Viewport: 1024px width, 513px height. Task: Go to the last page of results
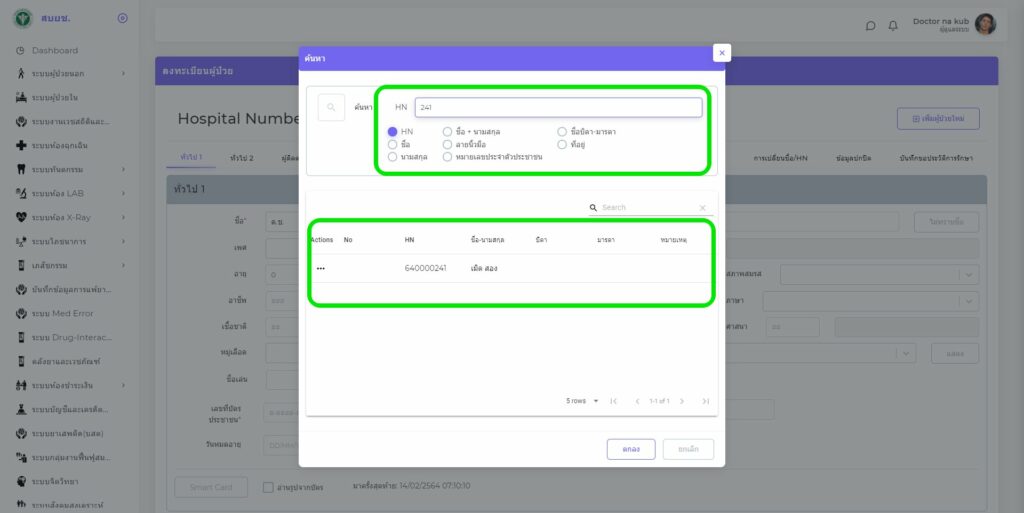tap(705, 401)
